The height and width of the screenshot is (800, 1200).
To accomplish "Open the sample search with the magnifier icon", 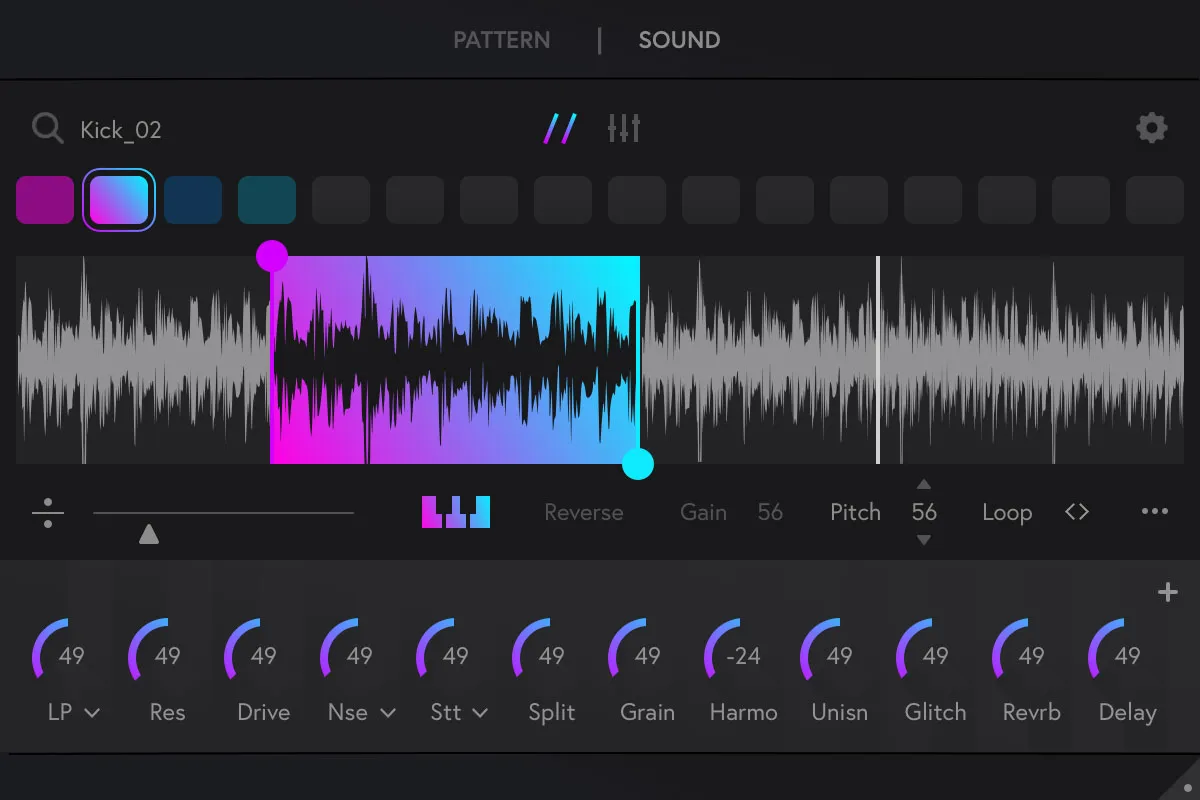I will pyautogui.click(x=46, y=127).
